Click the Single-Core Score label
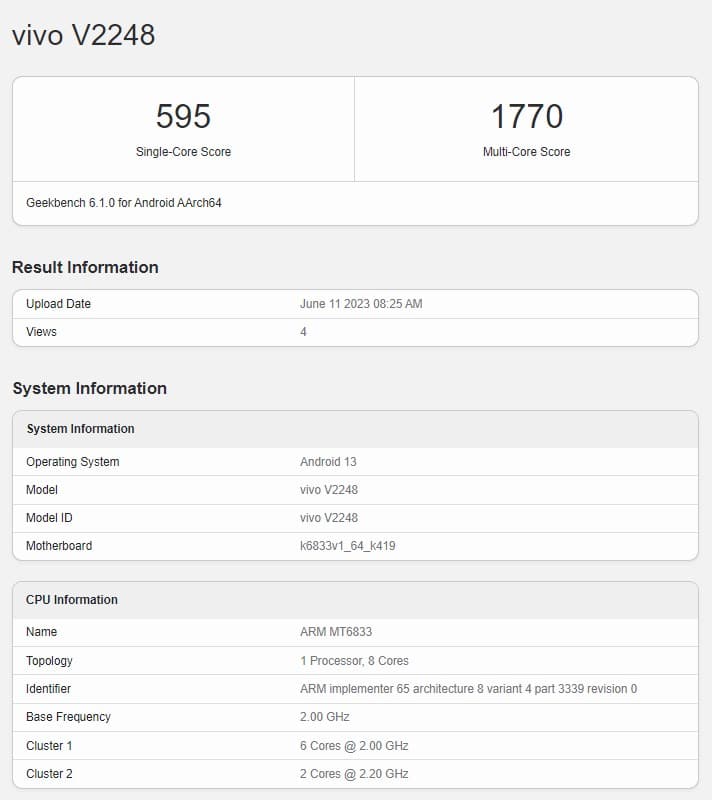 (183, 152)
